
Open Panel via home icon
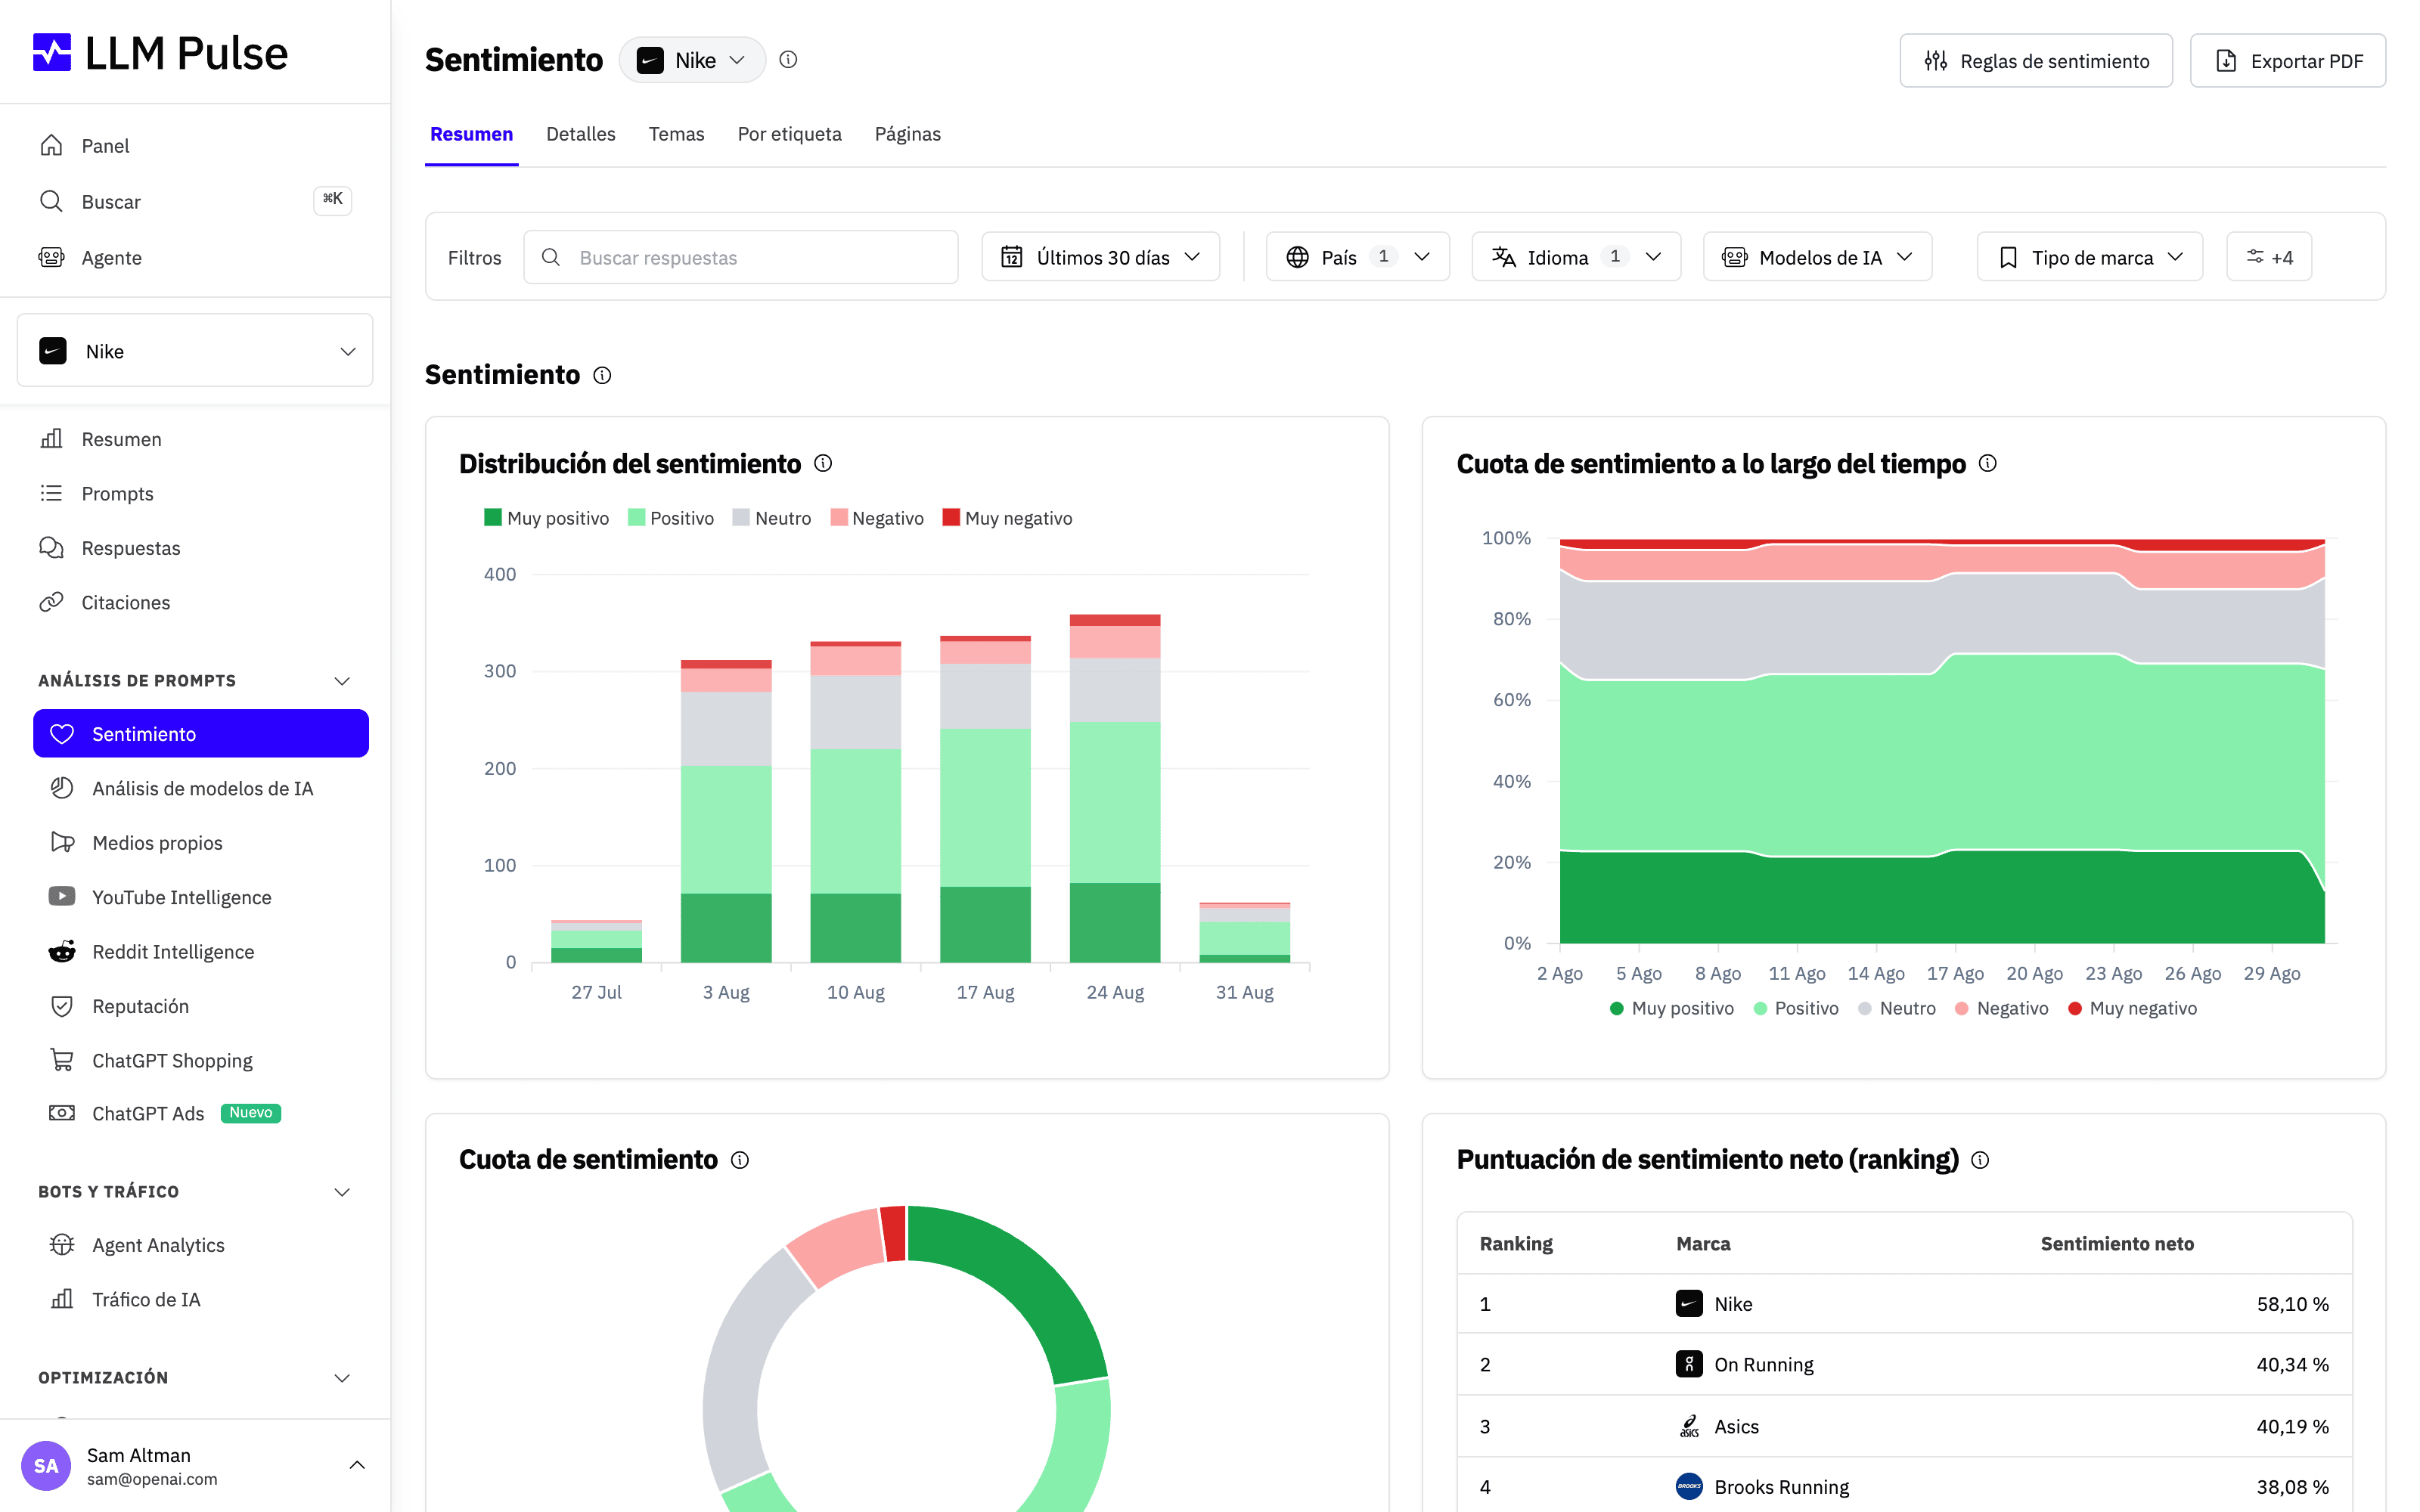[51, 146]
